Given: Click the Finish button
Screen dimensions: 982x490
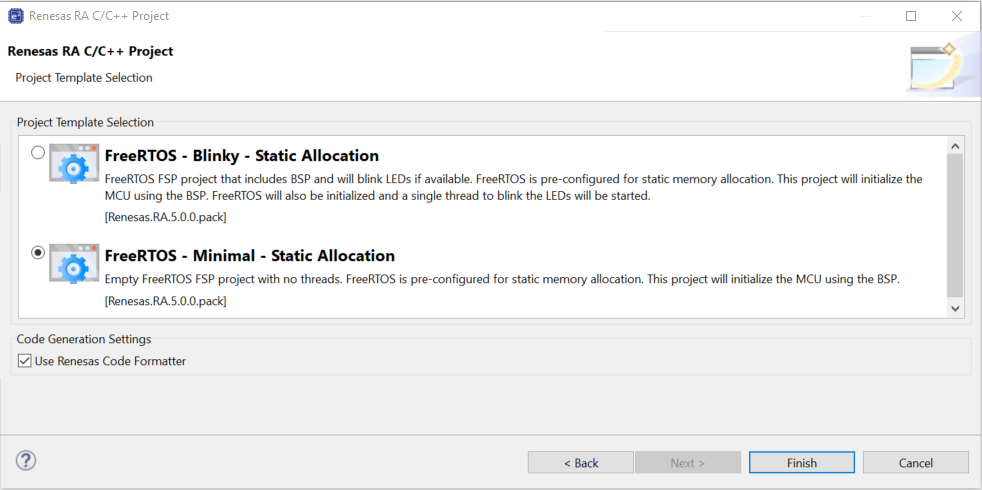Looking at the screenshot, I should pyautogui.click(x=802, y=463).
